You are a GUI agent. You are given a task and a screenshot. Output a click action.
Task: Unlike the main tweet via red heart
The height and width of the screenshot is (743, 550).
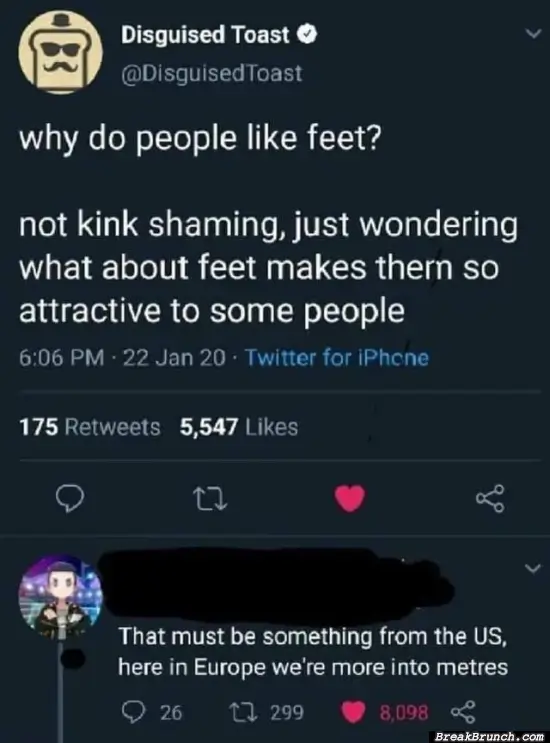coord(350,498)
